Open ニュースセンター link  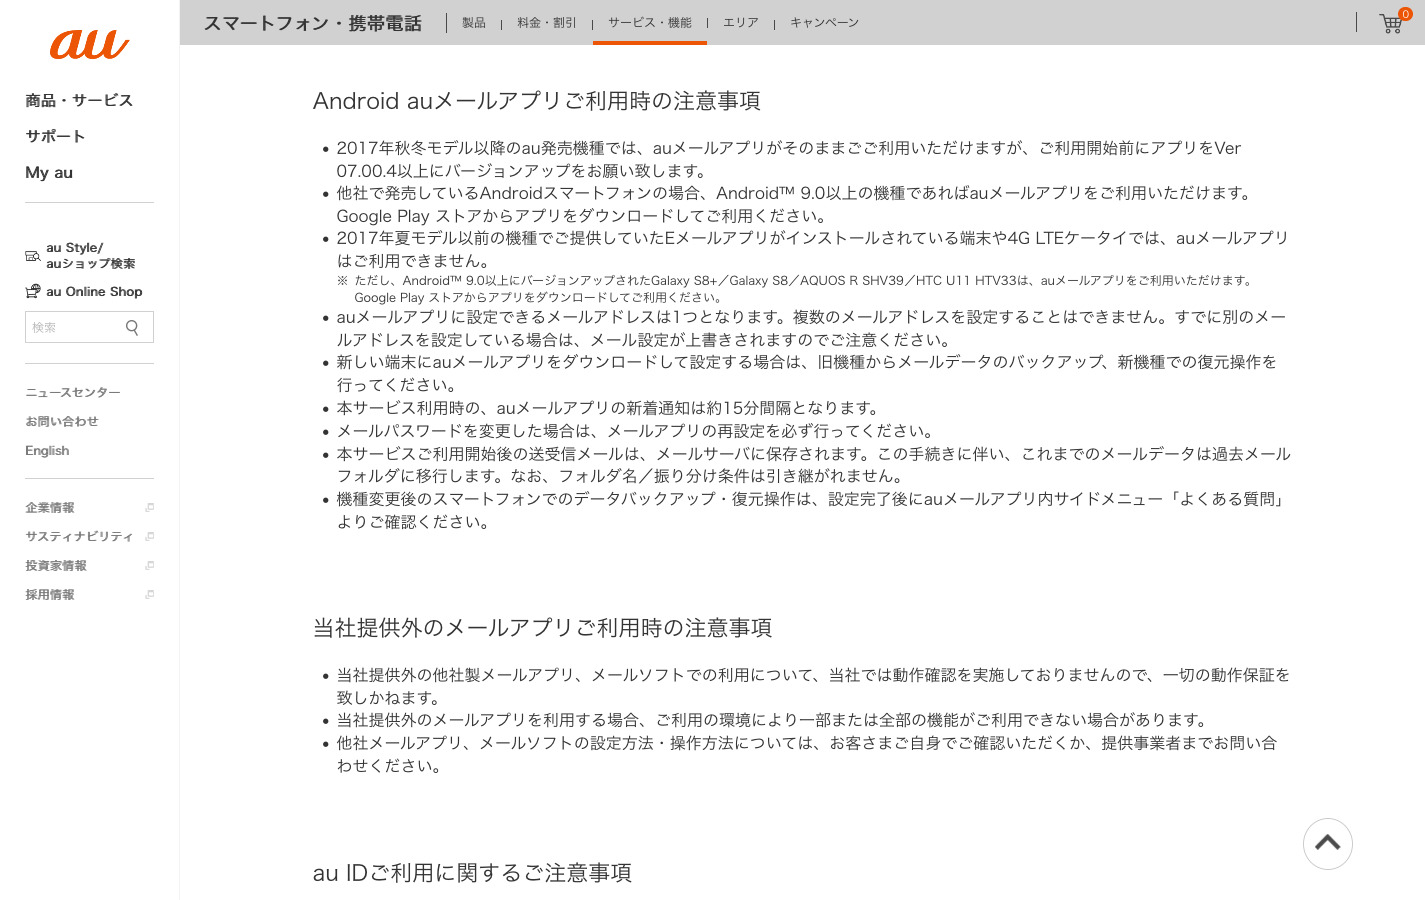click(73, 393)
